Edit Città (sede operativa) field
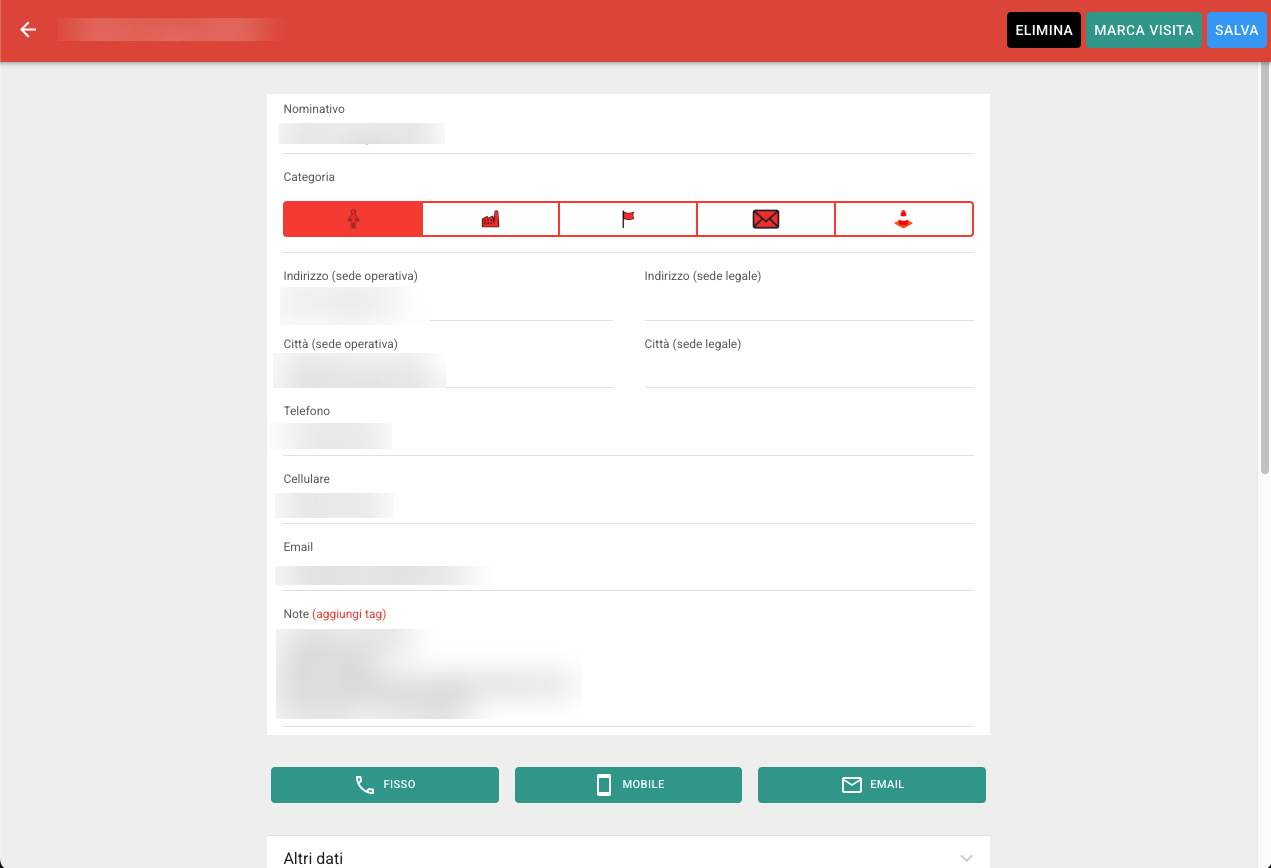1271x868 pixels. (x=448, y=371)
